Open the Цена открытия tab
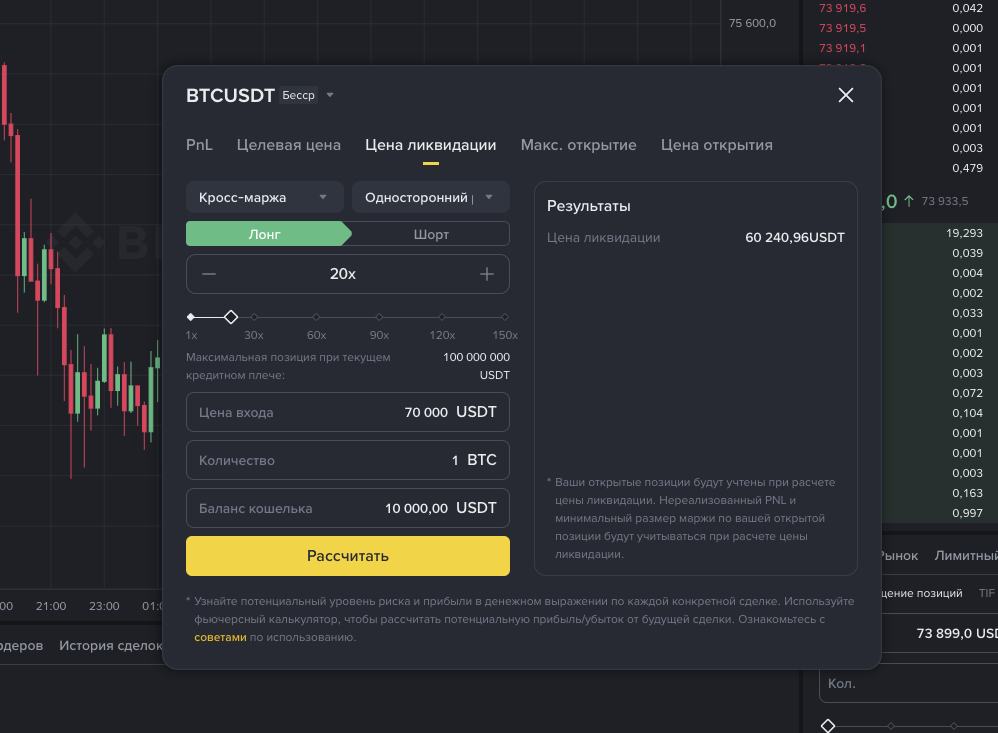This screenshot has height=733, width=998. pos(716,145)
